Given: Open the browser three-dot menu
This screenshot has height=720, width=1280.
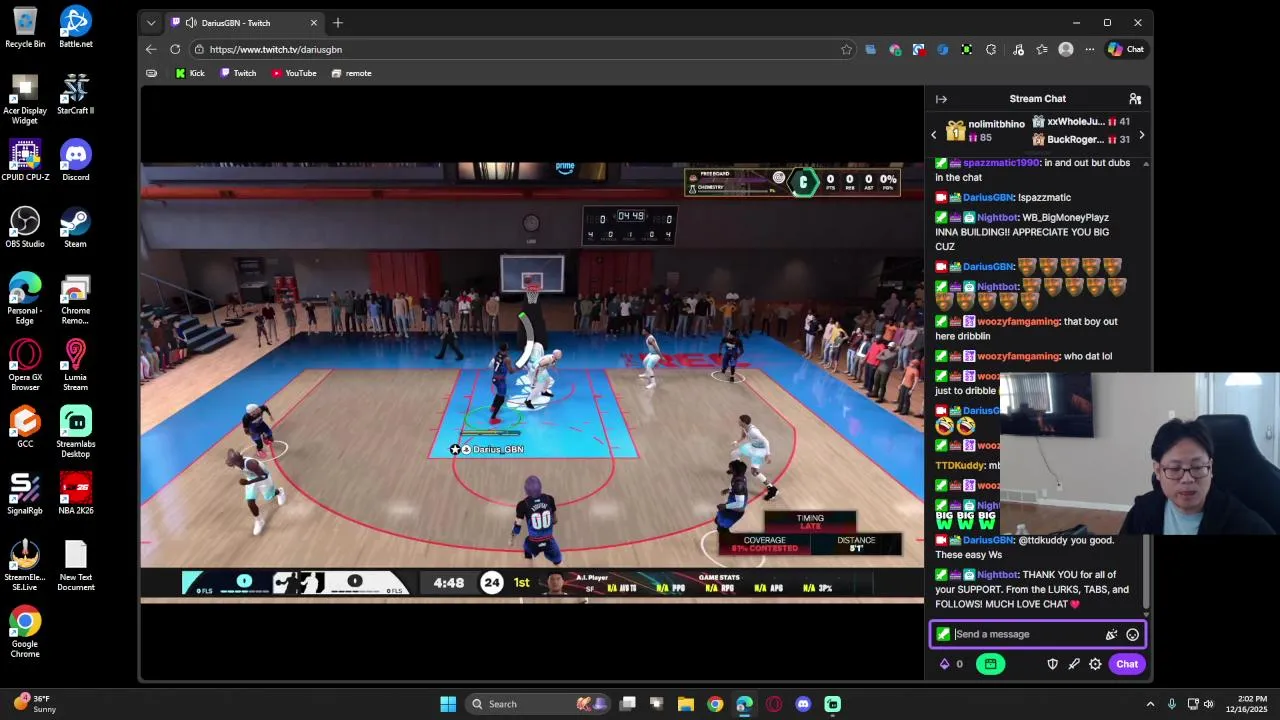Looking at the screenshot, I should click(1088, 49).
